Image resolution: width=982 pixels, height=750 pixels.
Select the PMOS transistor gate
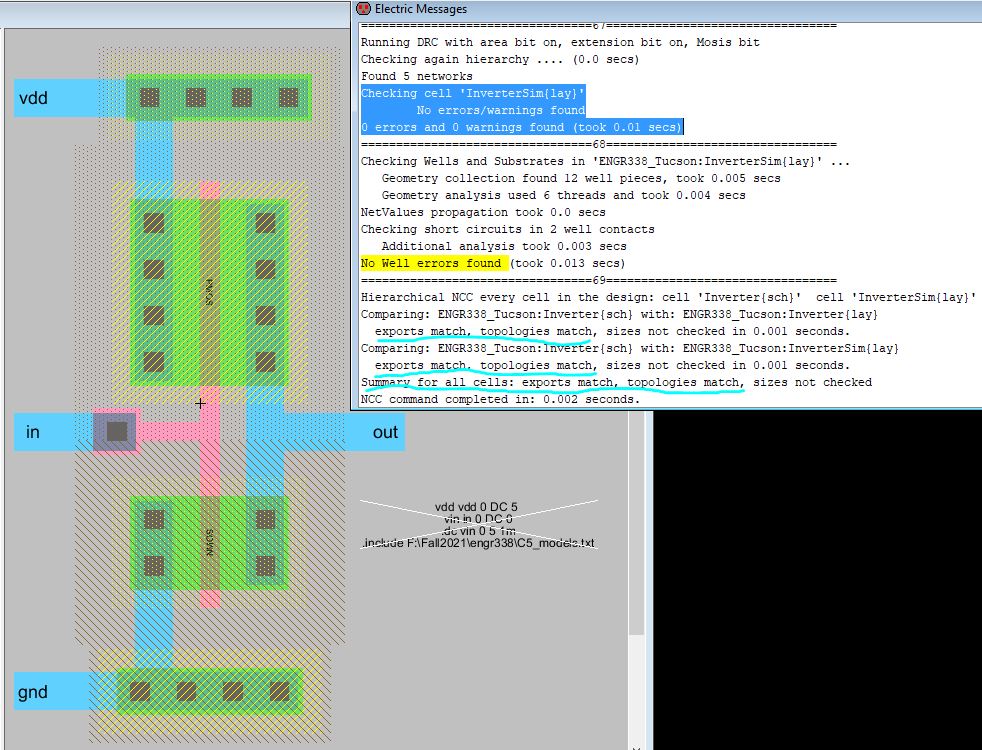click(209, 290)
